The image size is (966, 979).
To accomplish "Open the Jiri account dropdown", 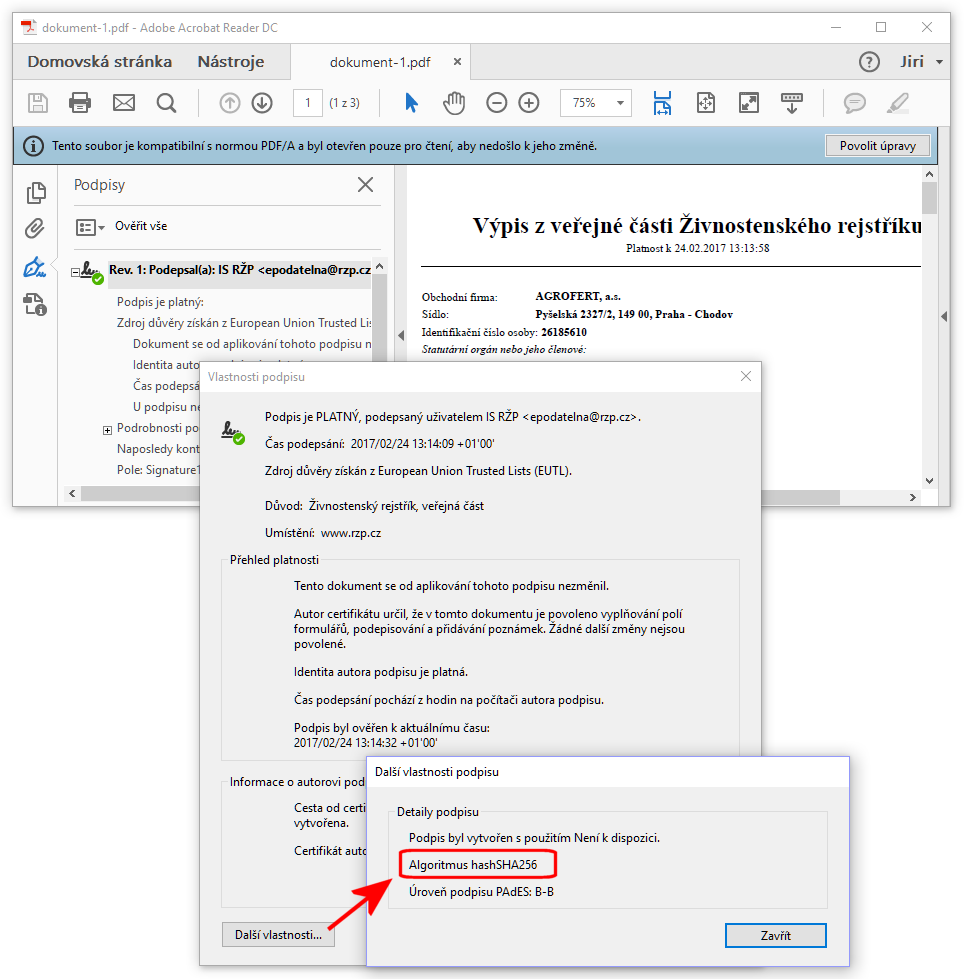I will pyautogui.click(x=939, y=62).
